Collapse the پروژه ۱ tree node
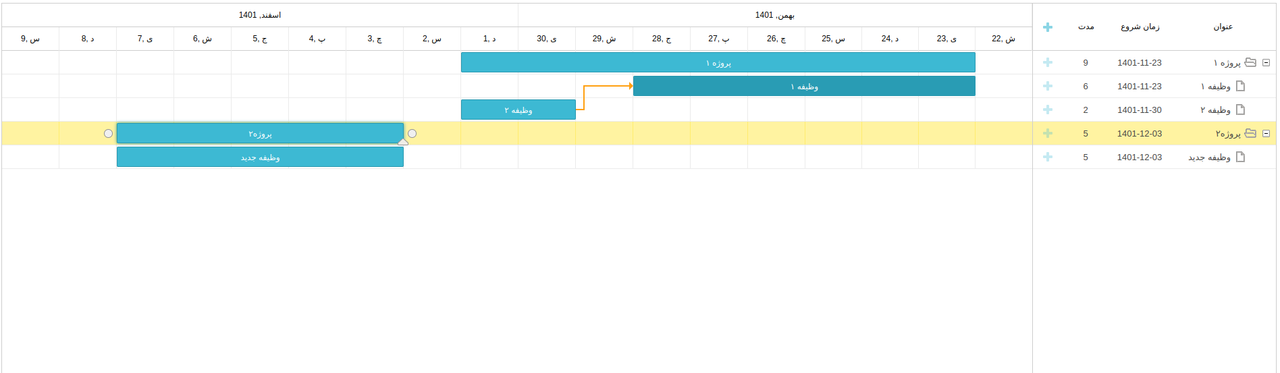This screenshot has width=1280, height=373. pyautogui.click(x=1266, y=62)
